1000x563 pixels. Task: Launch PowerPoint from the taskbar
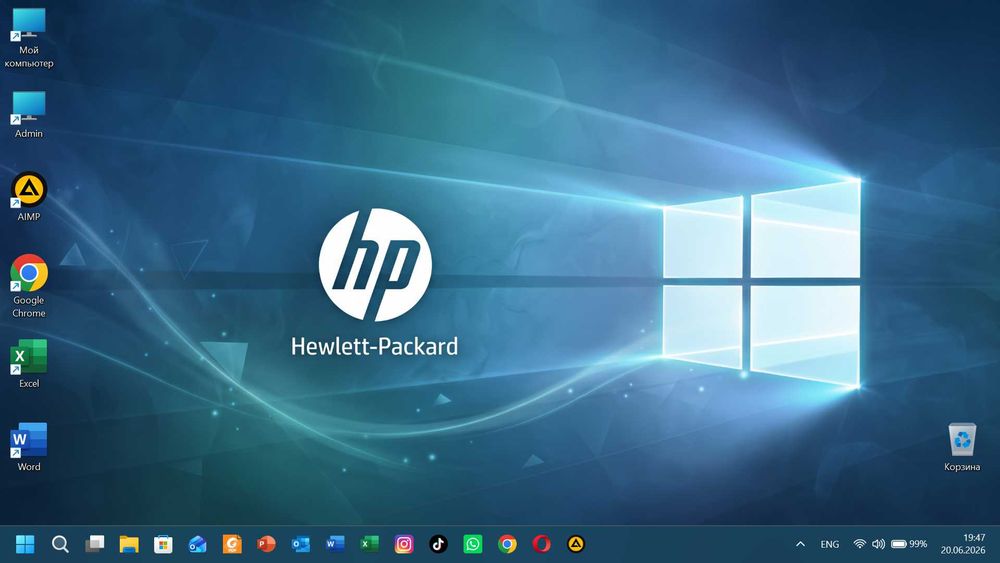tap(267, 544)
